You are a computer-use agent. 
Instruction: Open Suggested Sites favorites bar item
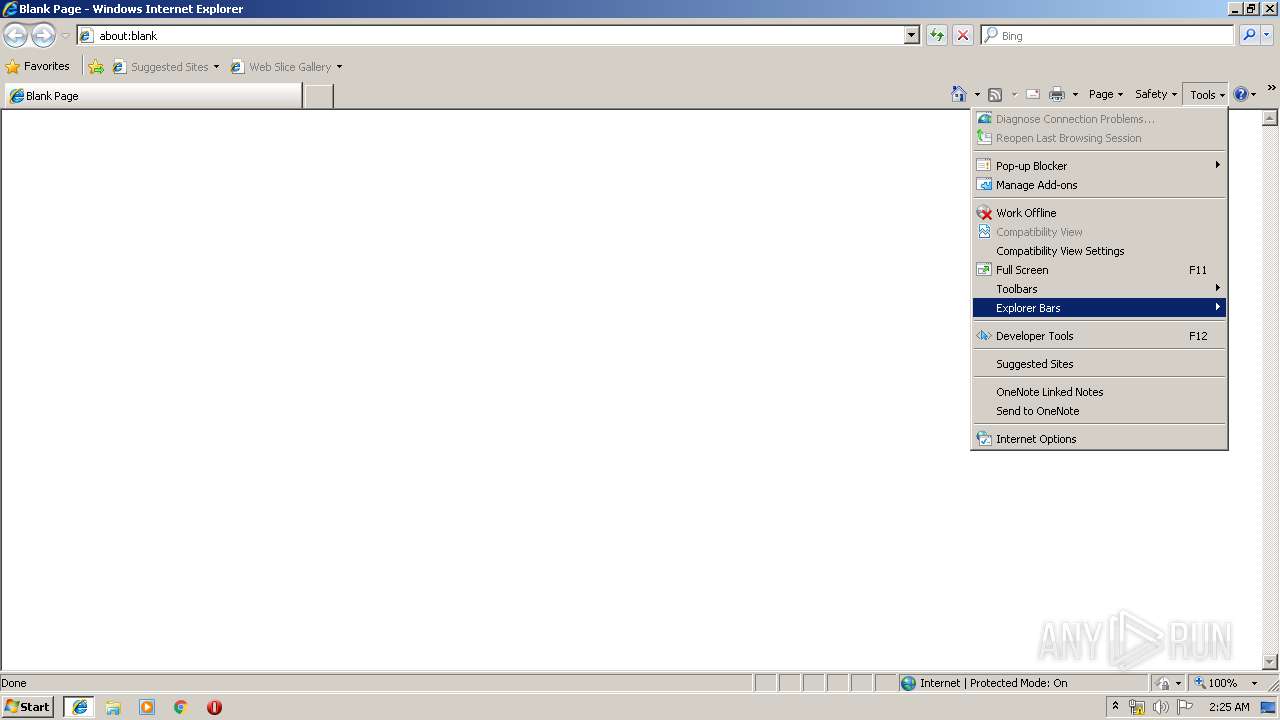point(165,67)
